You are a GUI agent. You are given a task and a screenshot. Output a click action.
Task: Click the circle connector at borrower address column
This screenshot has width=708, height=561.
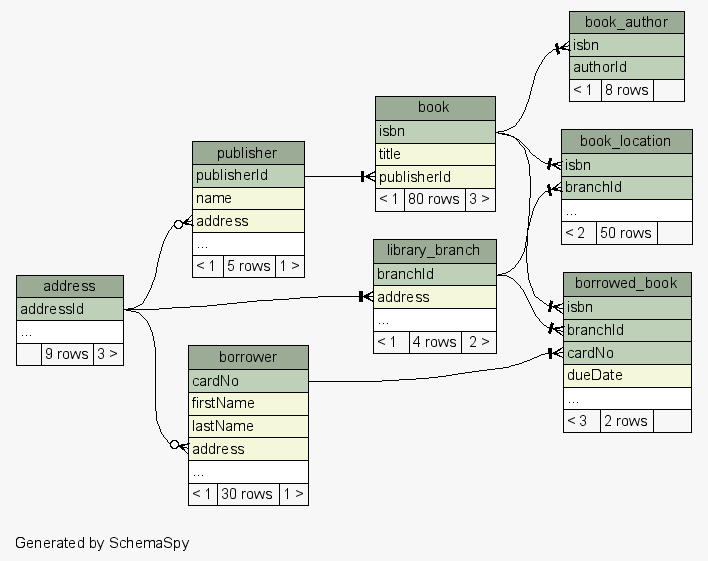click(x=177, y=445)
